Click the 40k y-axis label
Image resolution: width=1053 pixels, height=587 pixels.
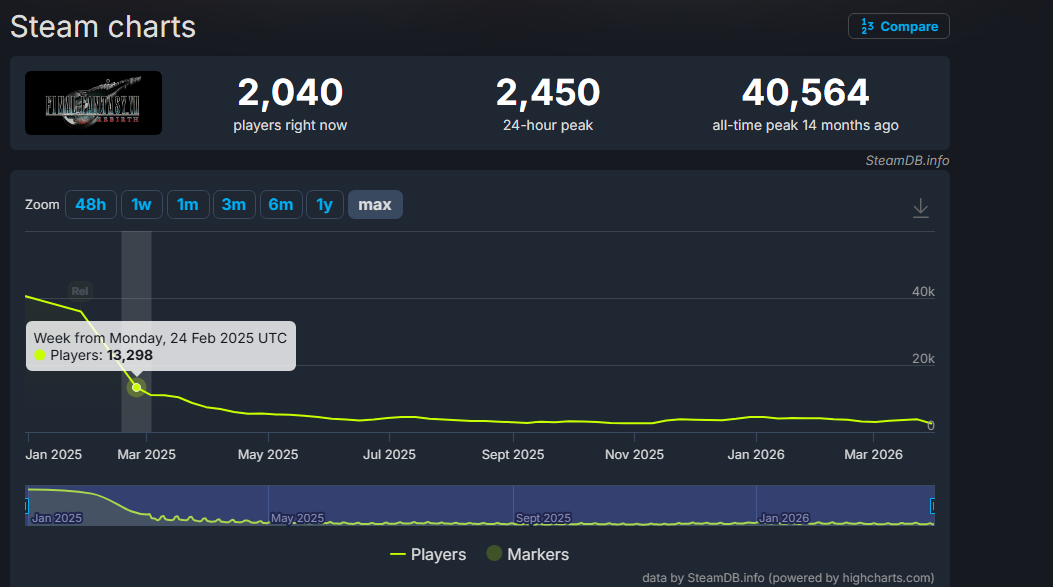click(923, 291)
